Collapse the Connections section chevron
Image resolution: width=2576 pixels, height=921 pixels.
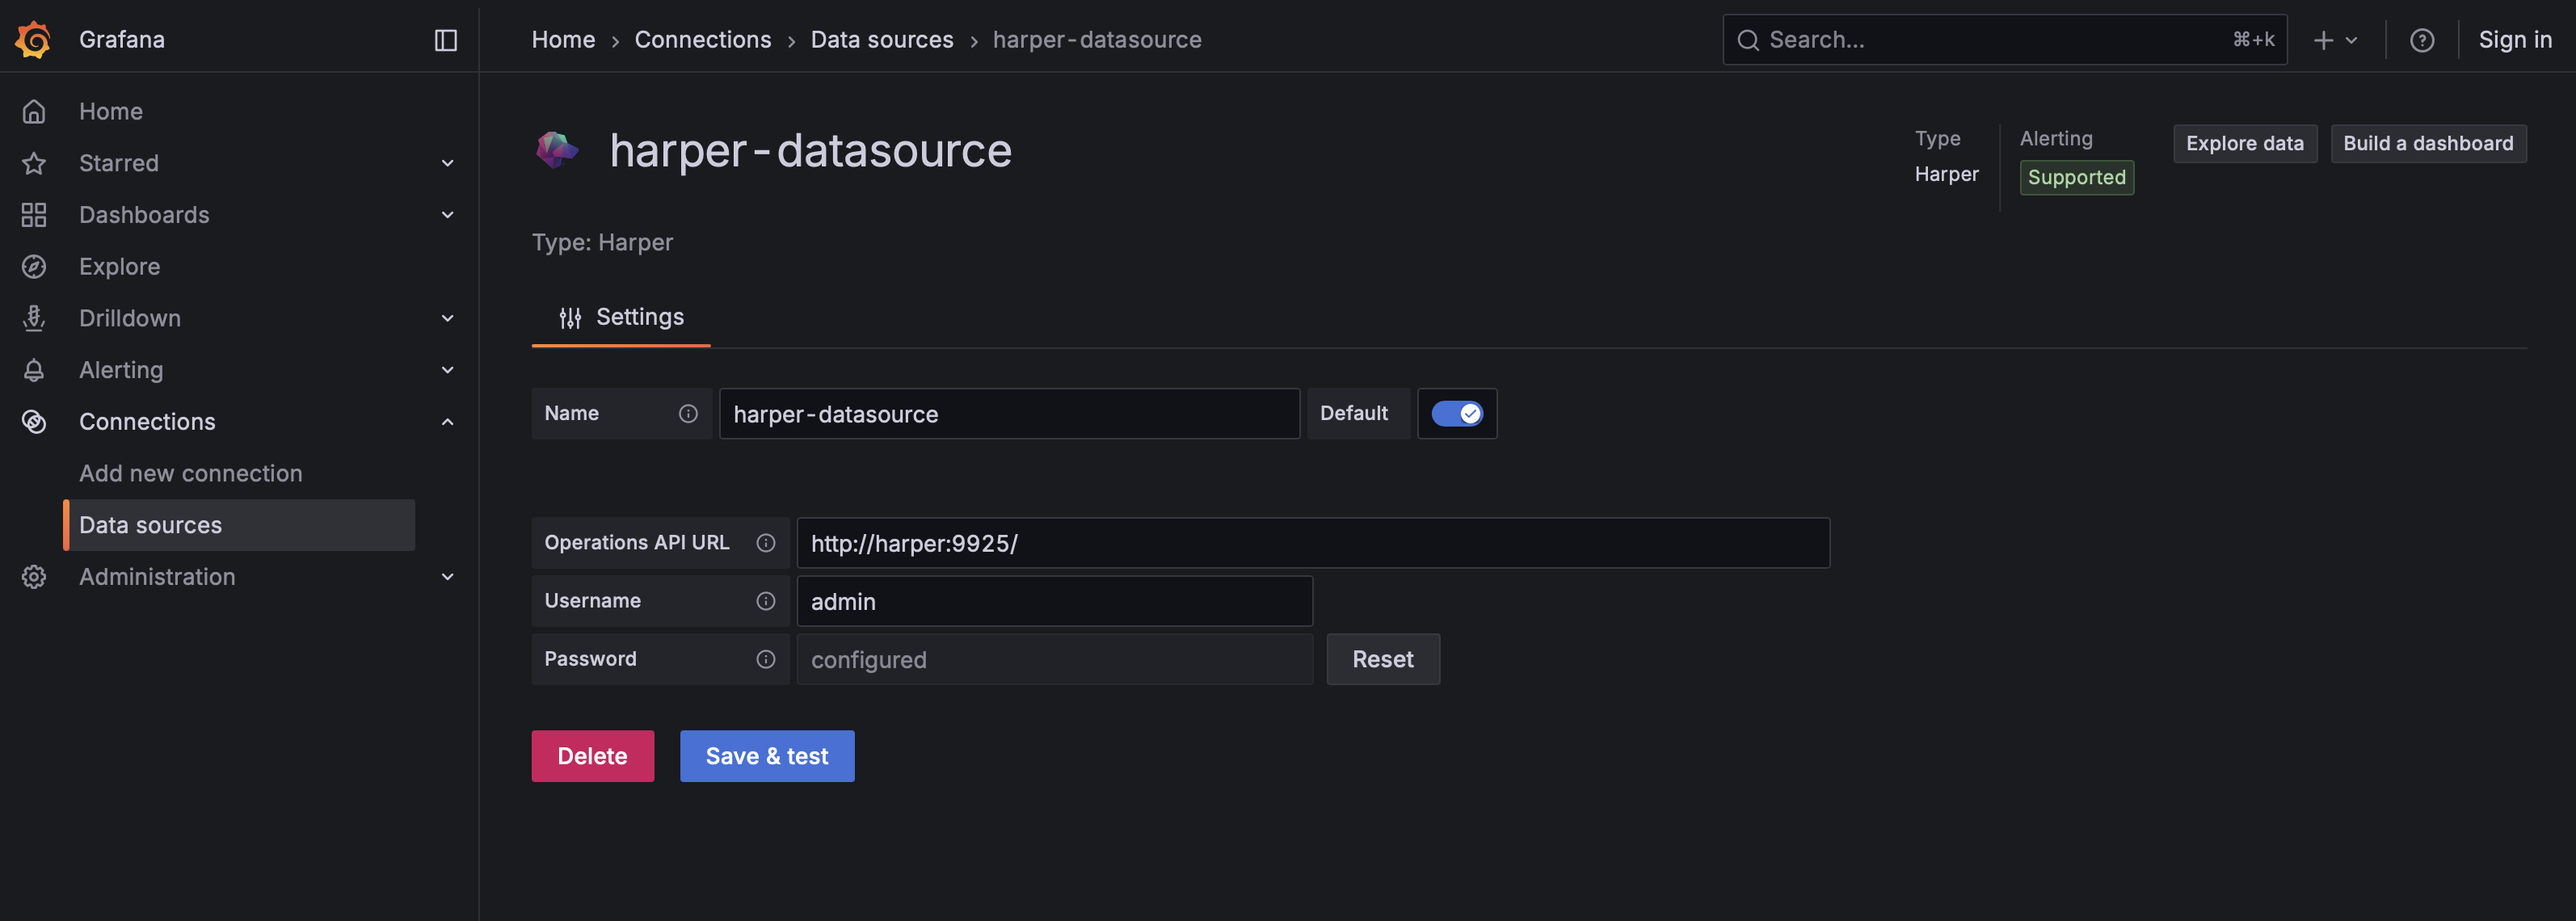(448, 422)
